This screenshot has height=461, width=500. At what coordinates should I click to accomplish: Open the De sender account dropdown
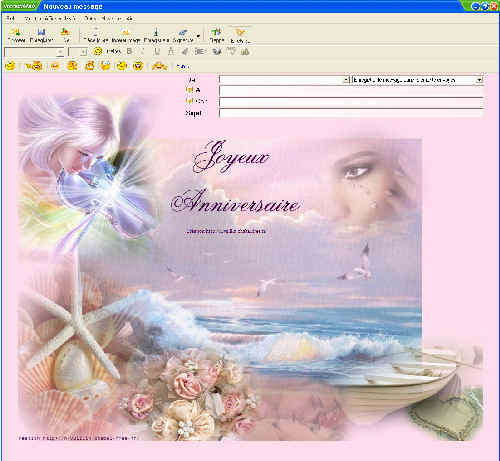tap(346, 80)
